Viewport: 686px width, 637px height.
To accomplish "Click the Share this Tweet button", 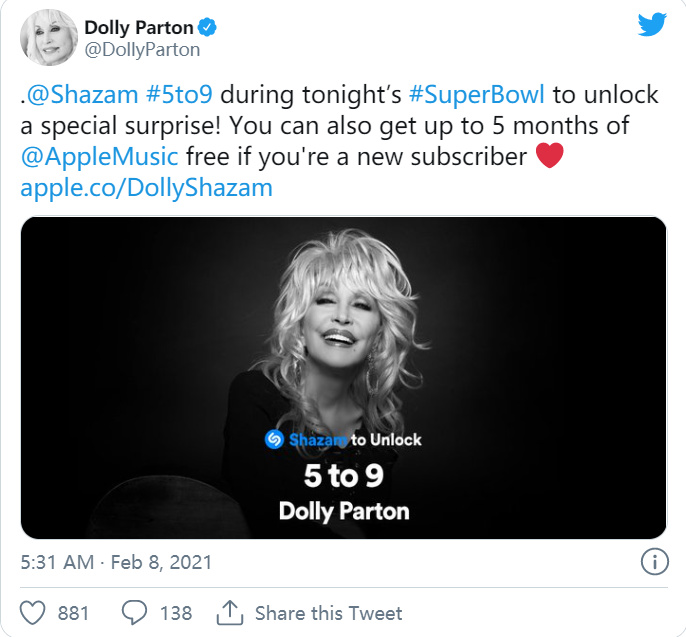I will tap(328, 612).
